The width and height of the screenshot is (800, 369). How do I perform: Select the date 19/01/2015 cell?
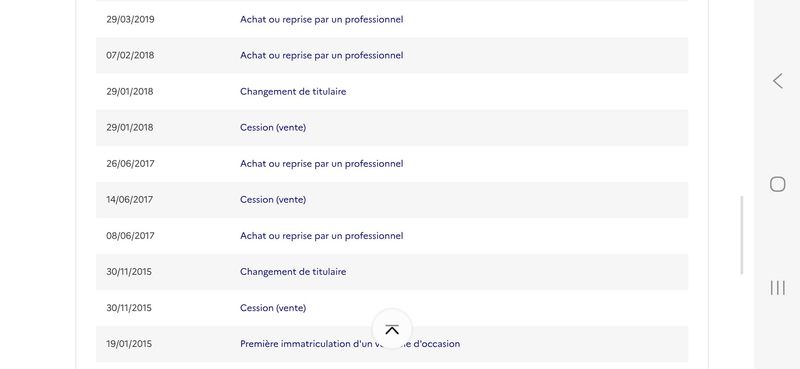click(129, 344)
